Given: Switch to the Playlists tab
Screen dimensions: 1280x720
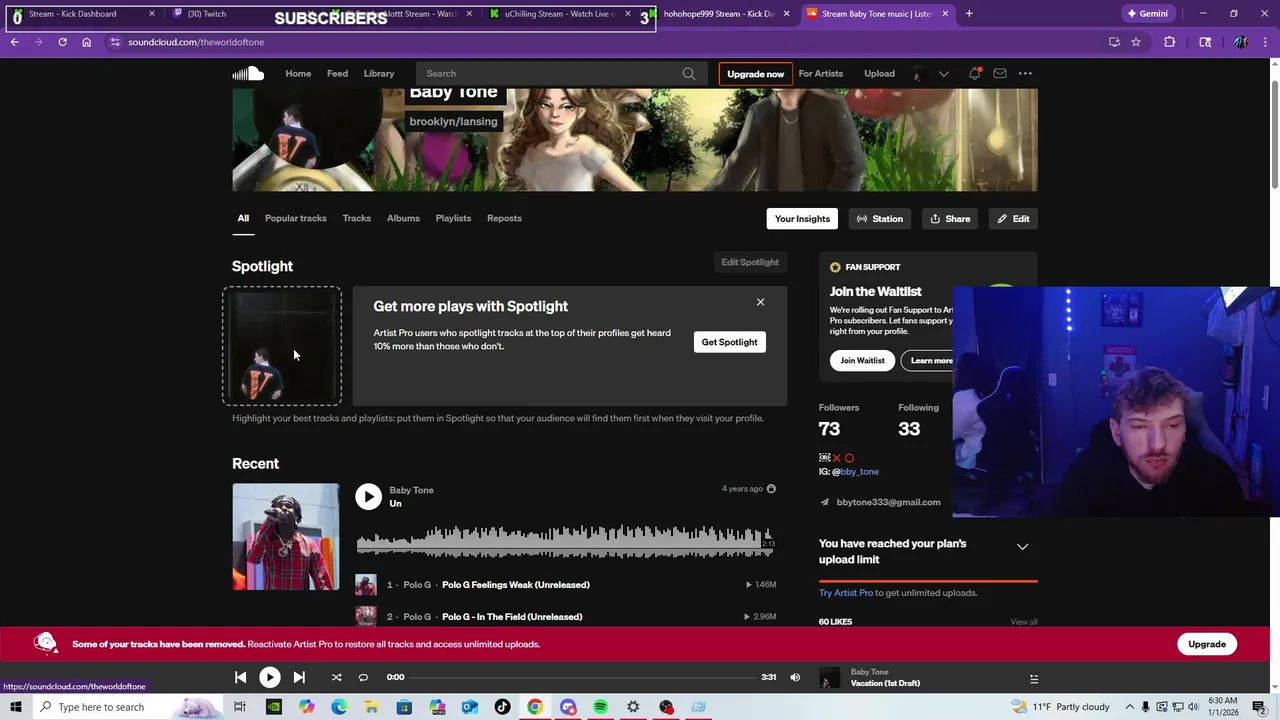Looking at the screenshot, I should [x=453, y=218].
